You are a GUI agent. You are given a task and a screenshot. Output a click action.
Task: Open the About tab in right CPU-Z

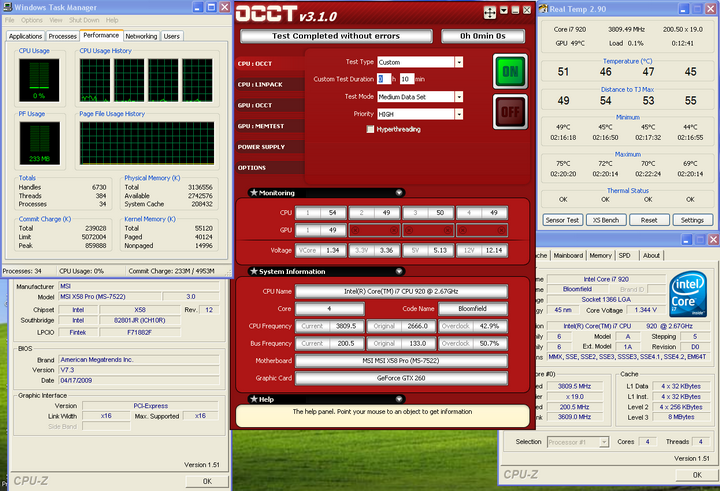tap(651, 256)
